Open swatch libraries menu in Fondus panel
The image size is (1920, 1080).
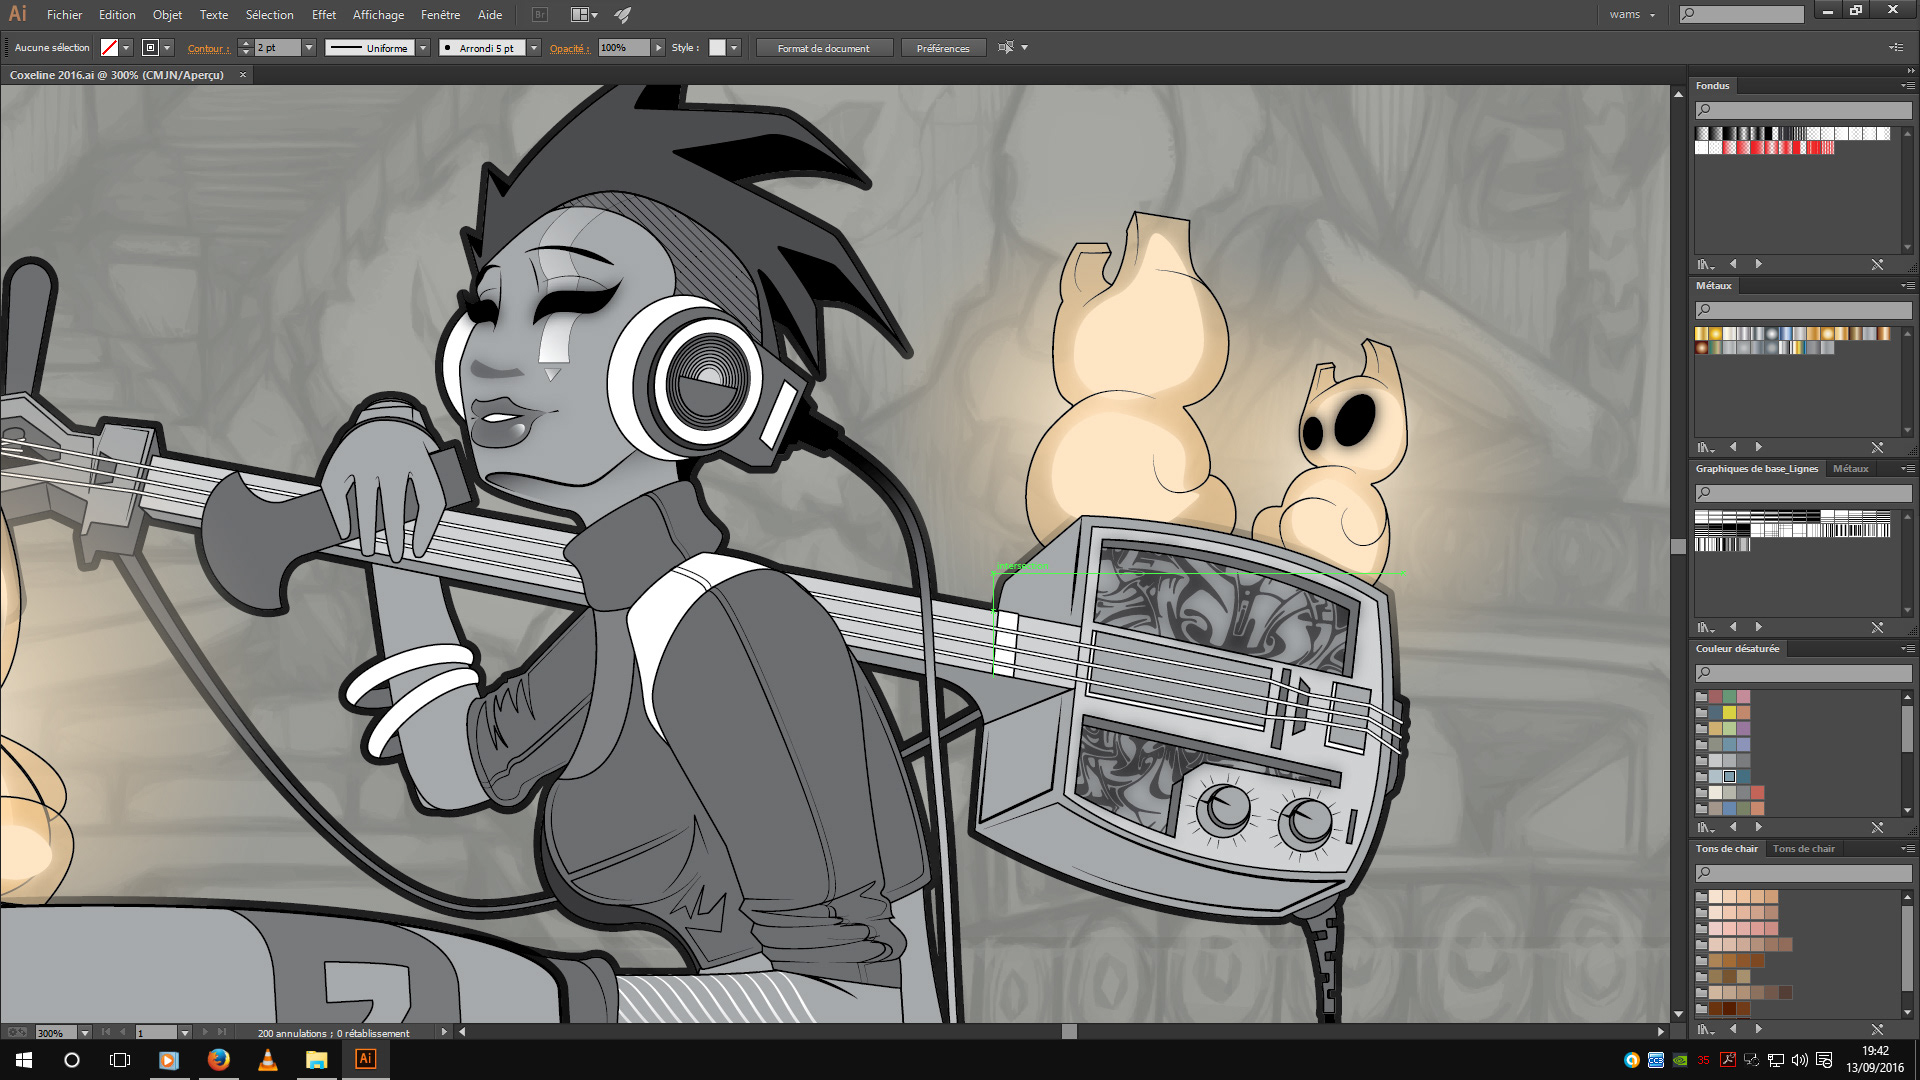pos(1705,265)
